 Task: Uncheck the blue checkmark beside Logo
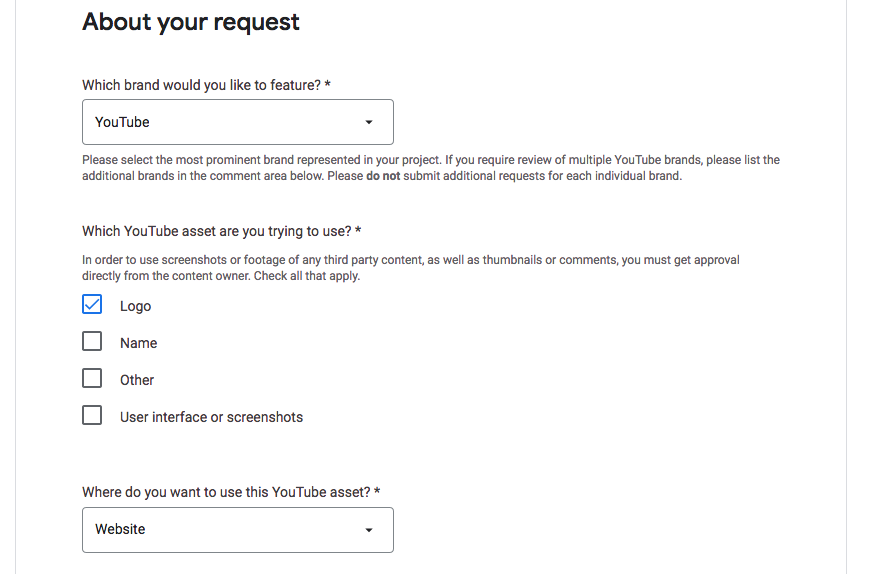[x=92, y=304]
